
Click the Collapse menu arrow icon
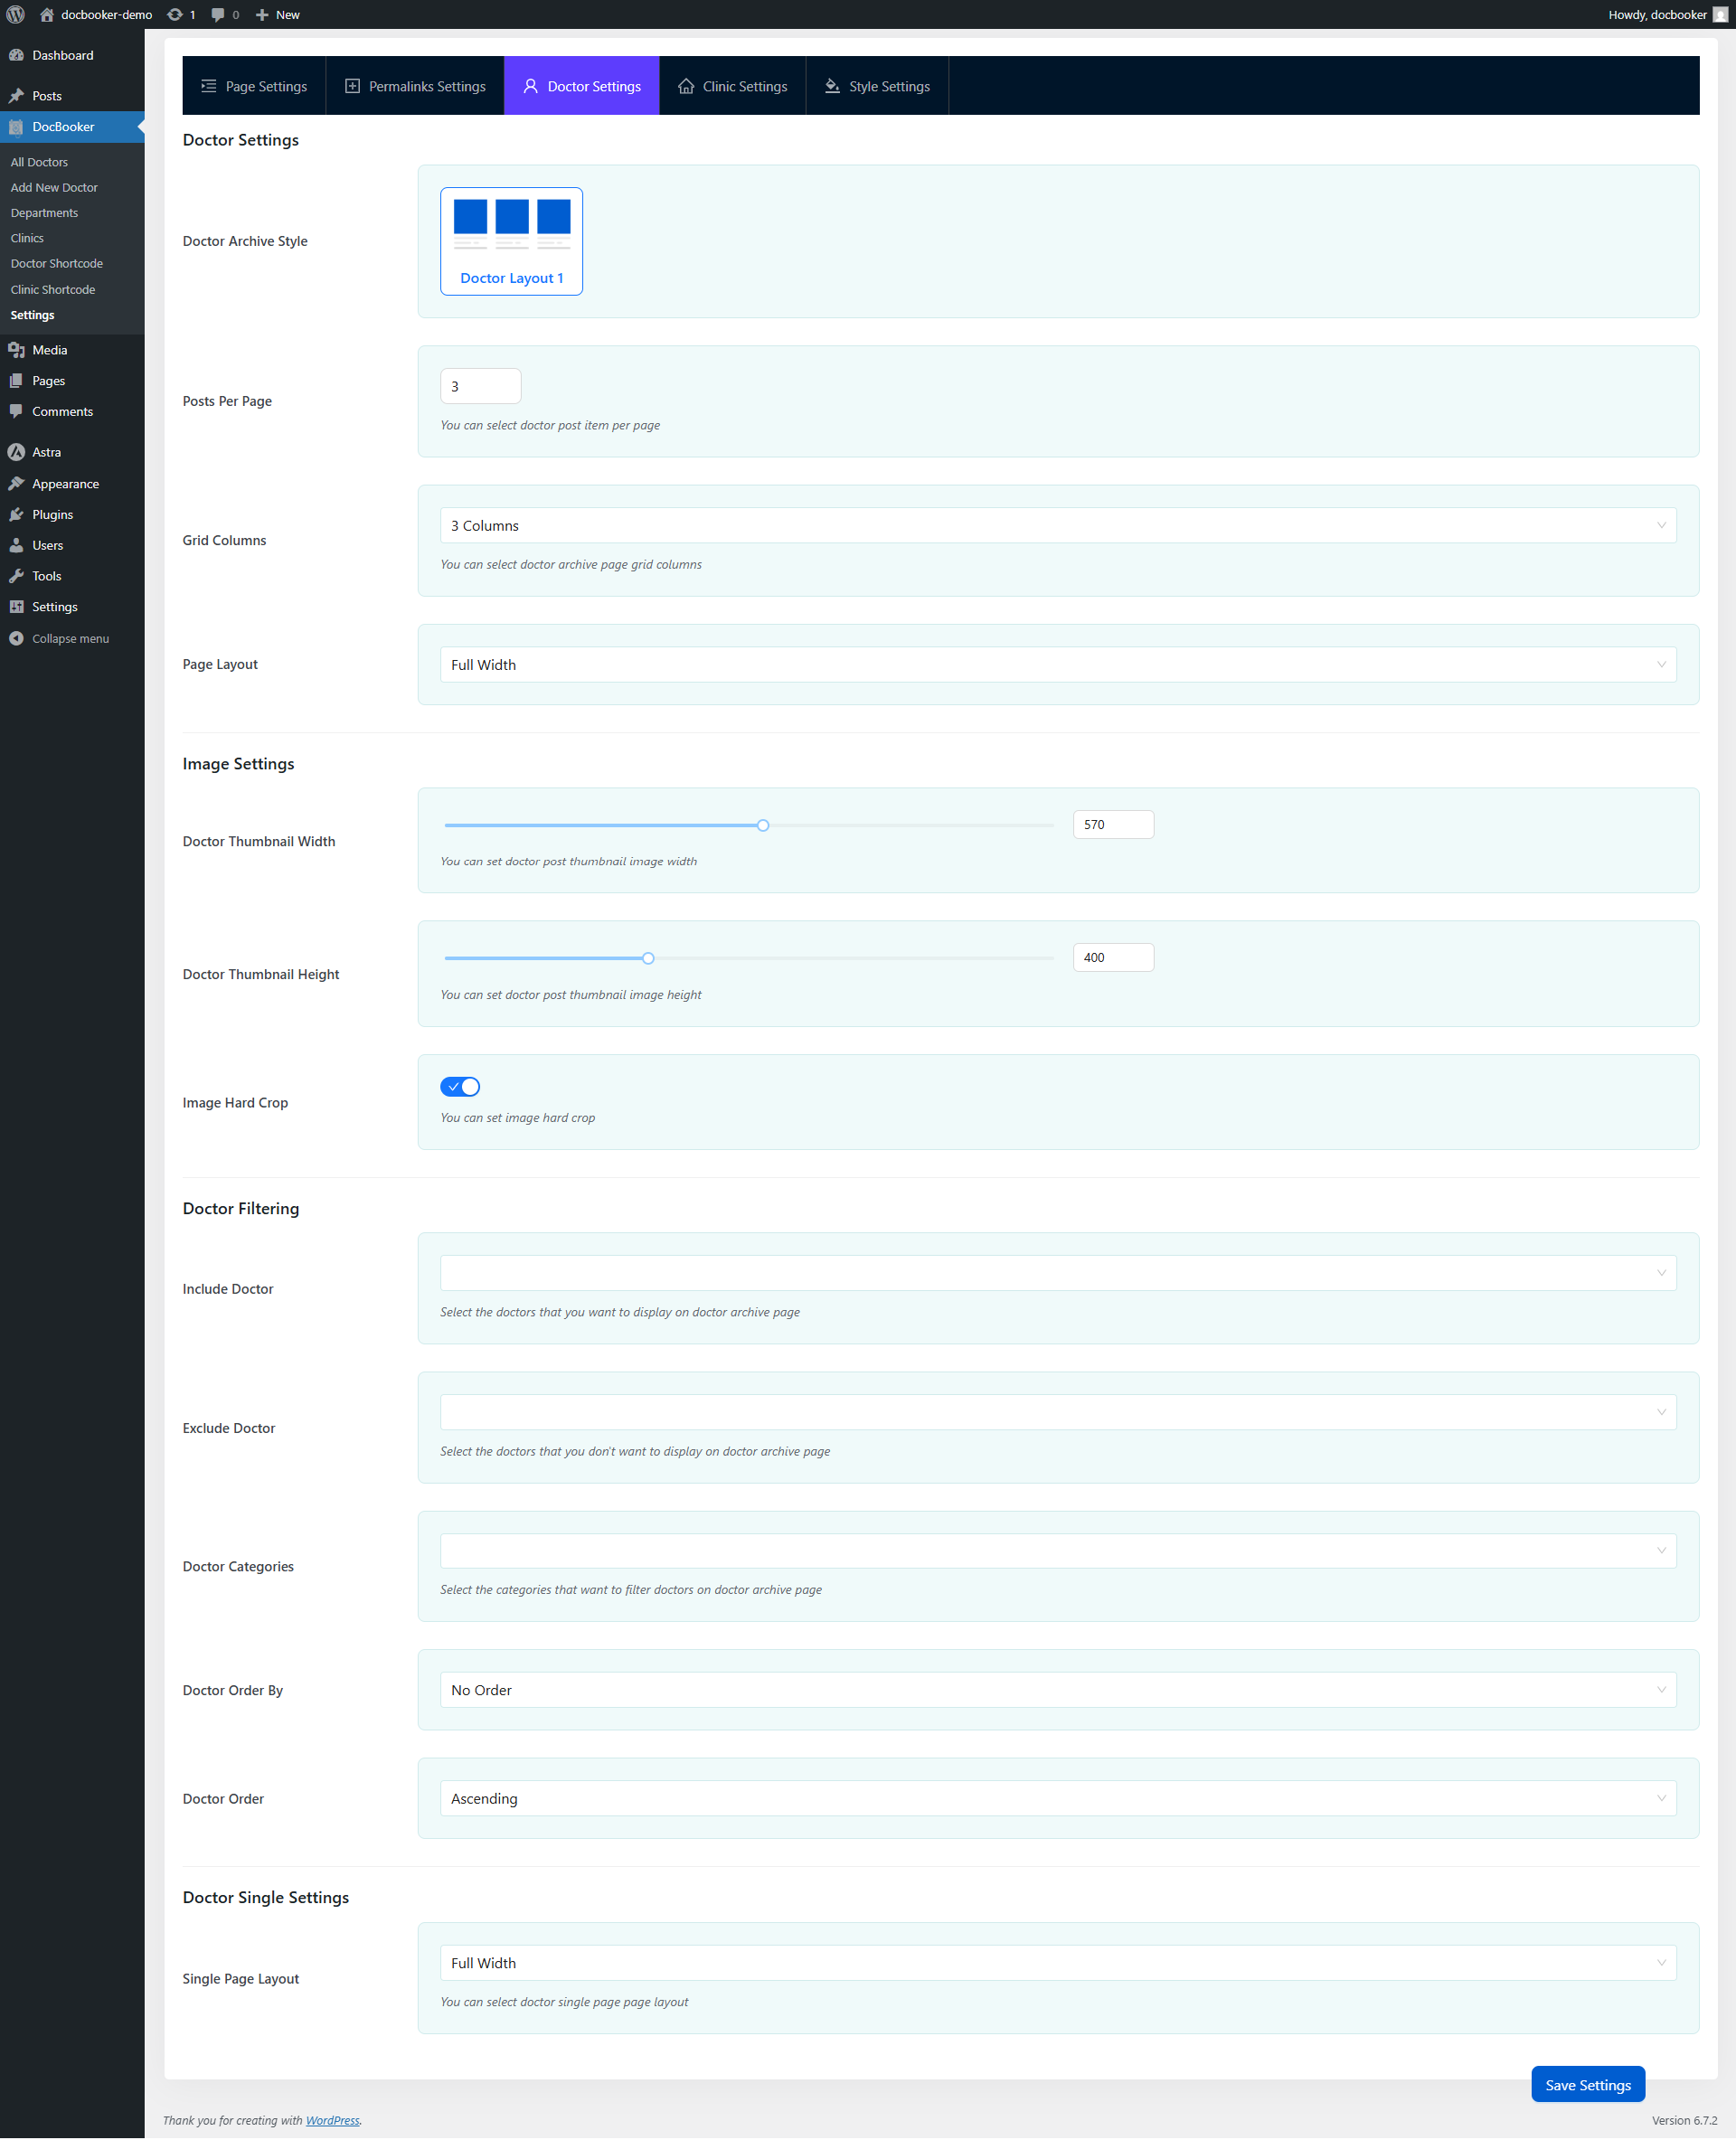coord(16,639)
